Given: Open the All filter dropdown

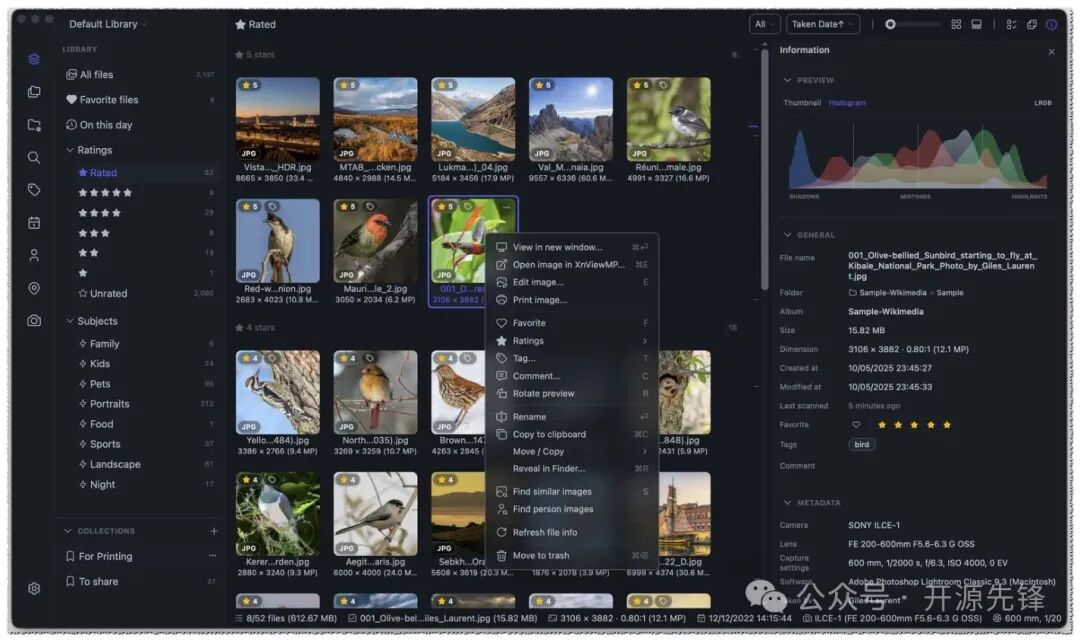Looking at the screenshot, I should click(765, 24).
